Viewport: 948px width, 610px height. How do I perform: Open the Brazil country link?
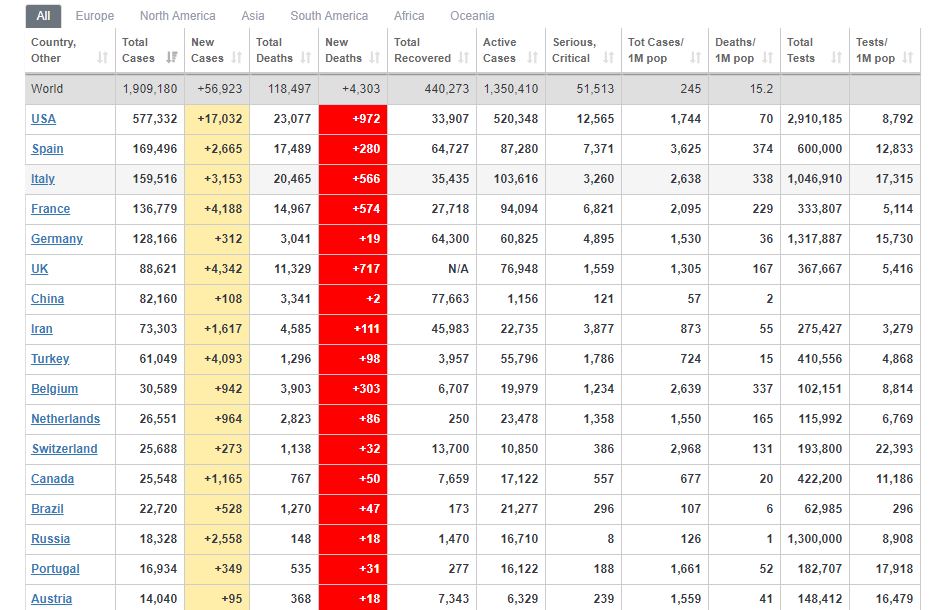point(47,509)
